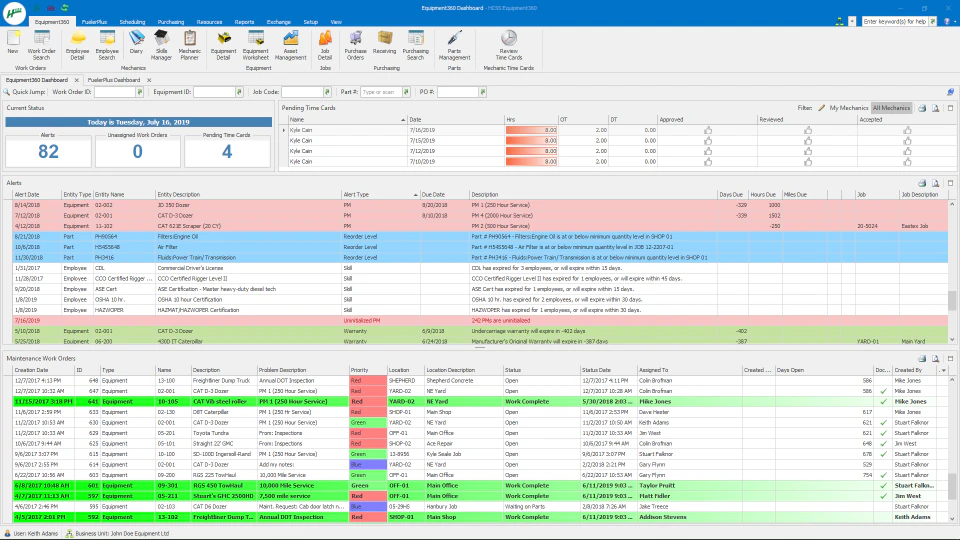Image resolution: width=960 pixels, height=540 pixels.
Task: Expand the Kyle Cain 7/16/2019 row
Action: point(284,130)
